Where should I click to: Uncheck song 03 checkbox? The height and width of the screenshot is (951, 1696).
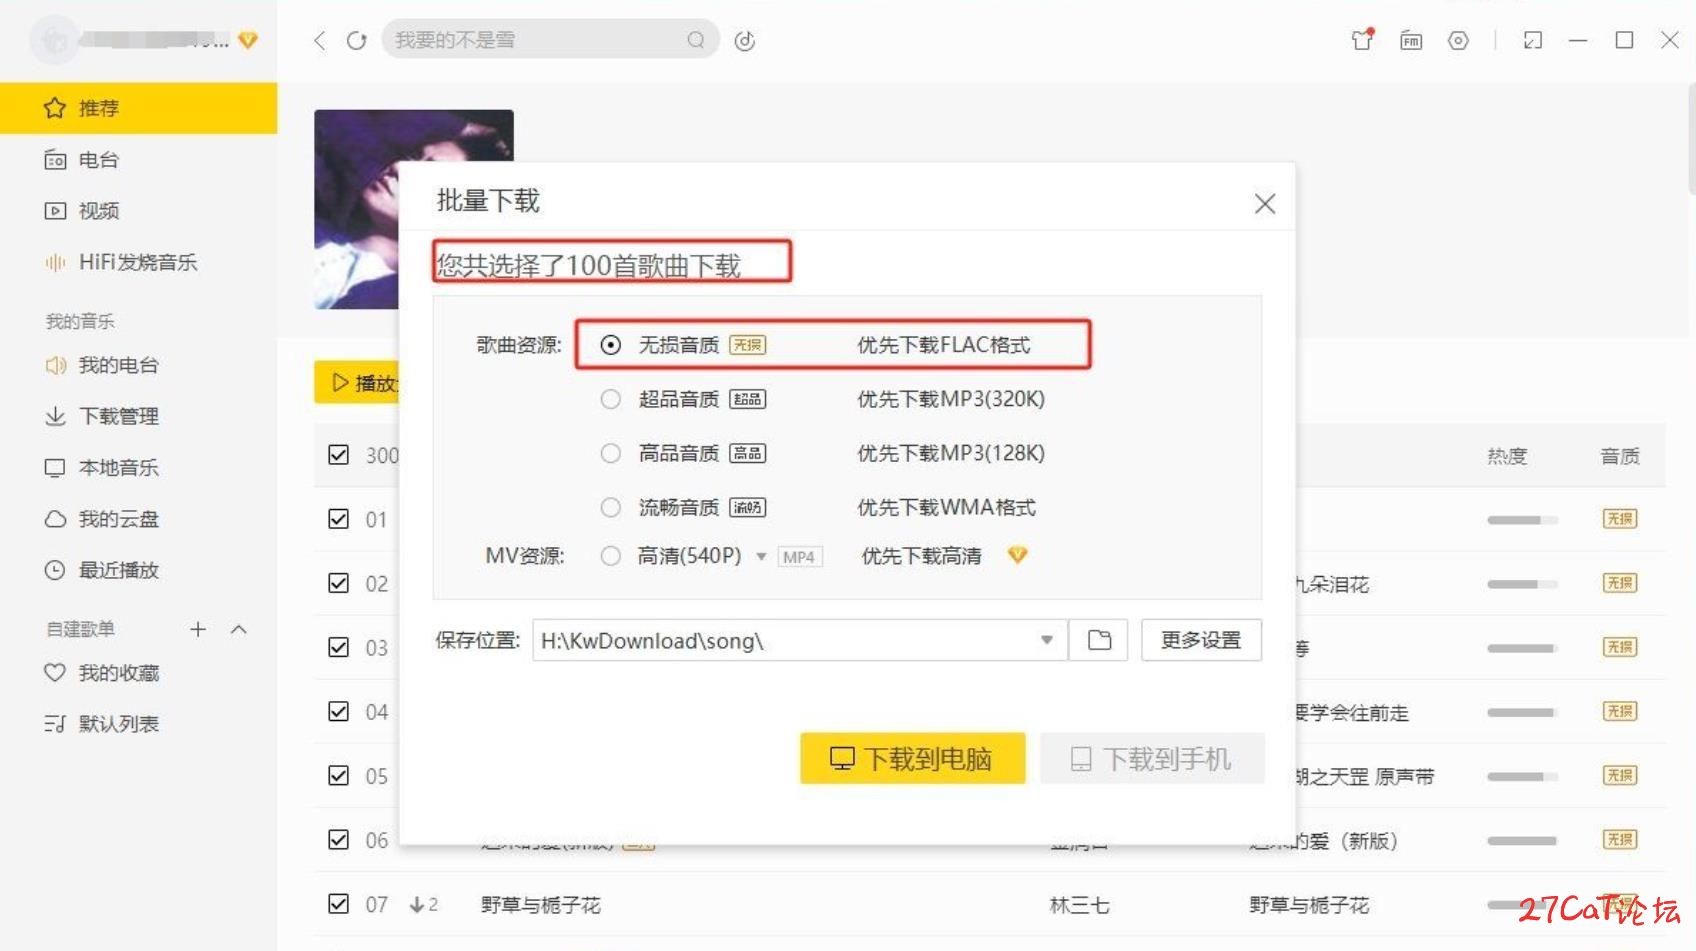tap(339, 647)
